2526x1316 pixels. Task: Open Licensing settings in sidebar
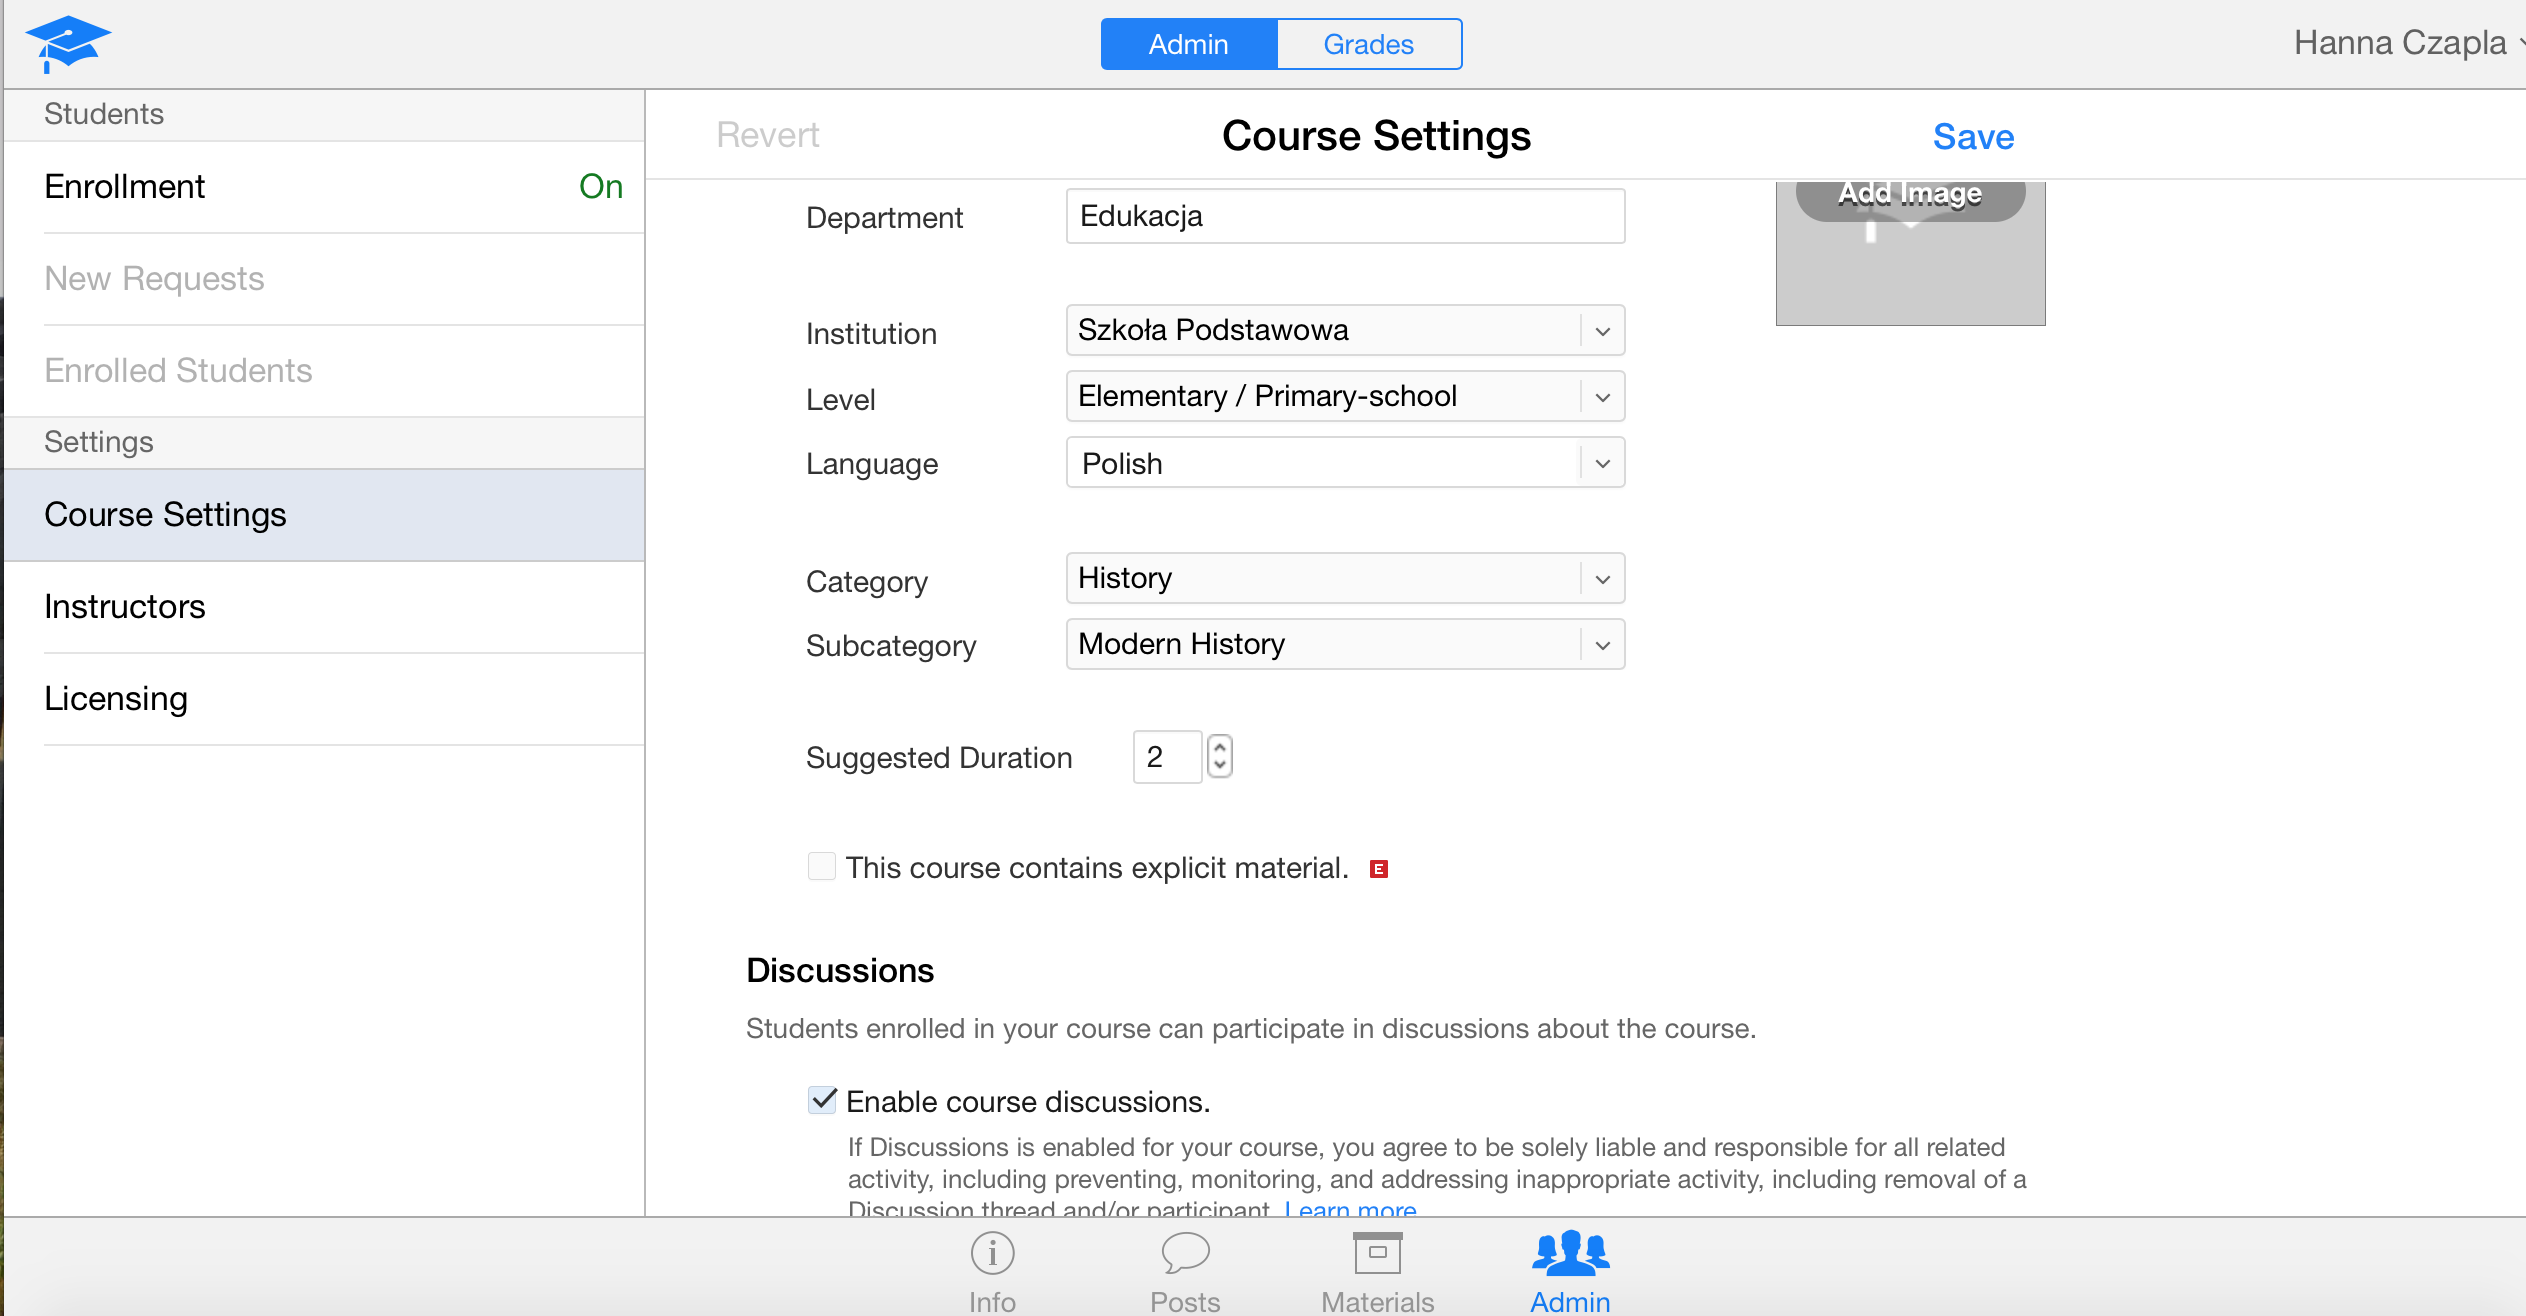116,699
